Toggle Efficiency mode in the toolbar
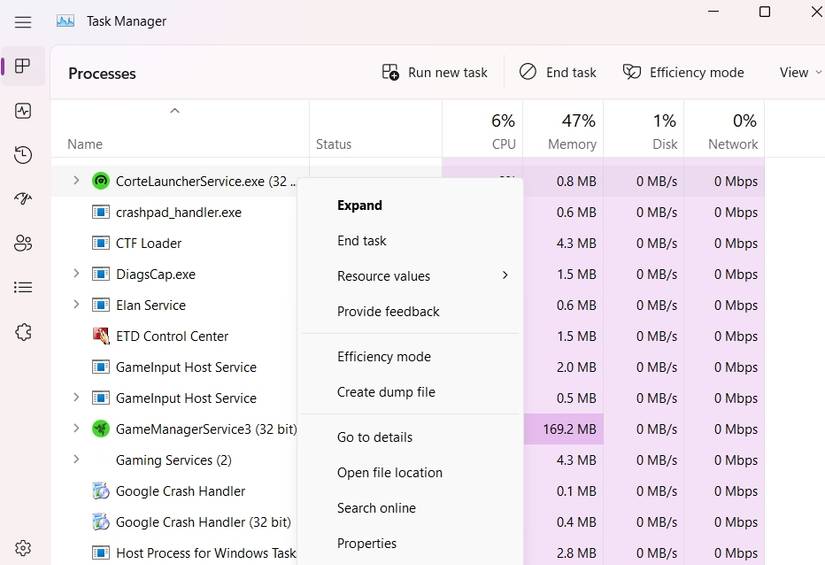825x565 pixels. click(x=684, y=72)
